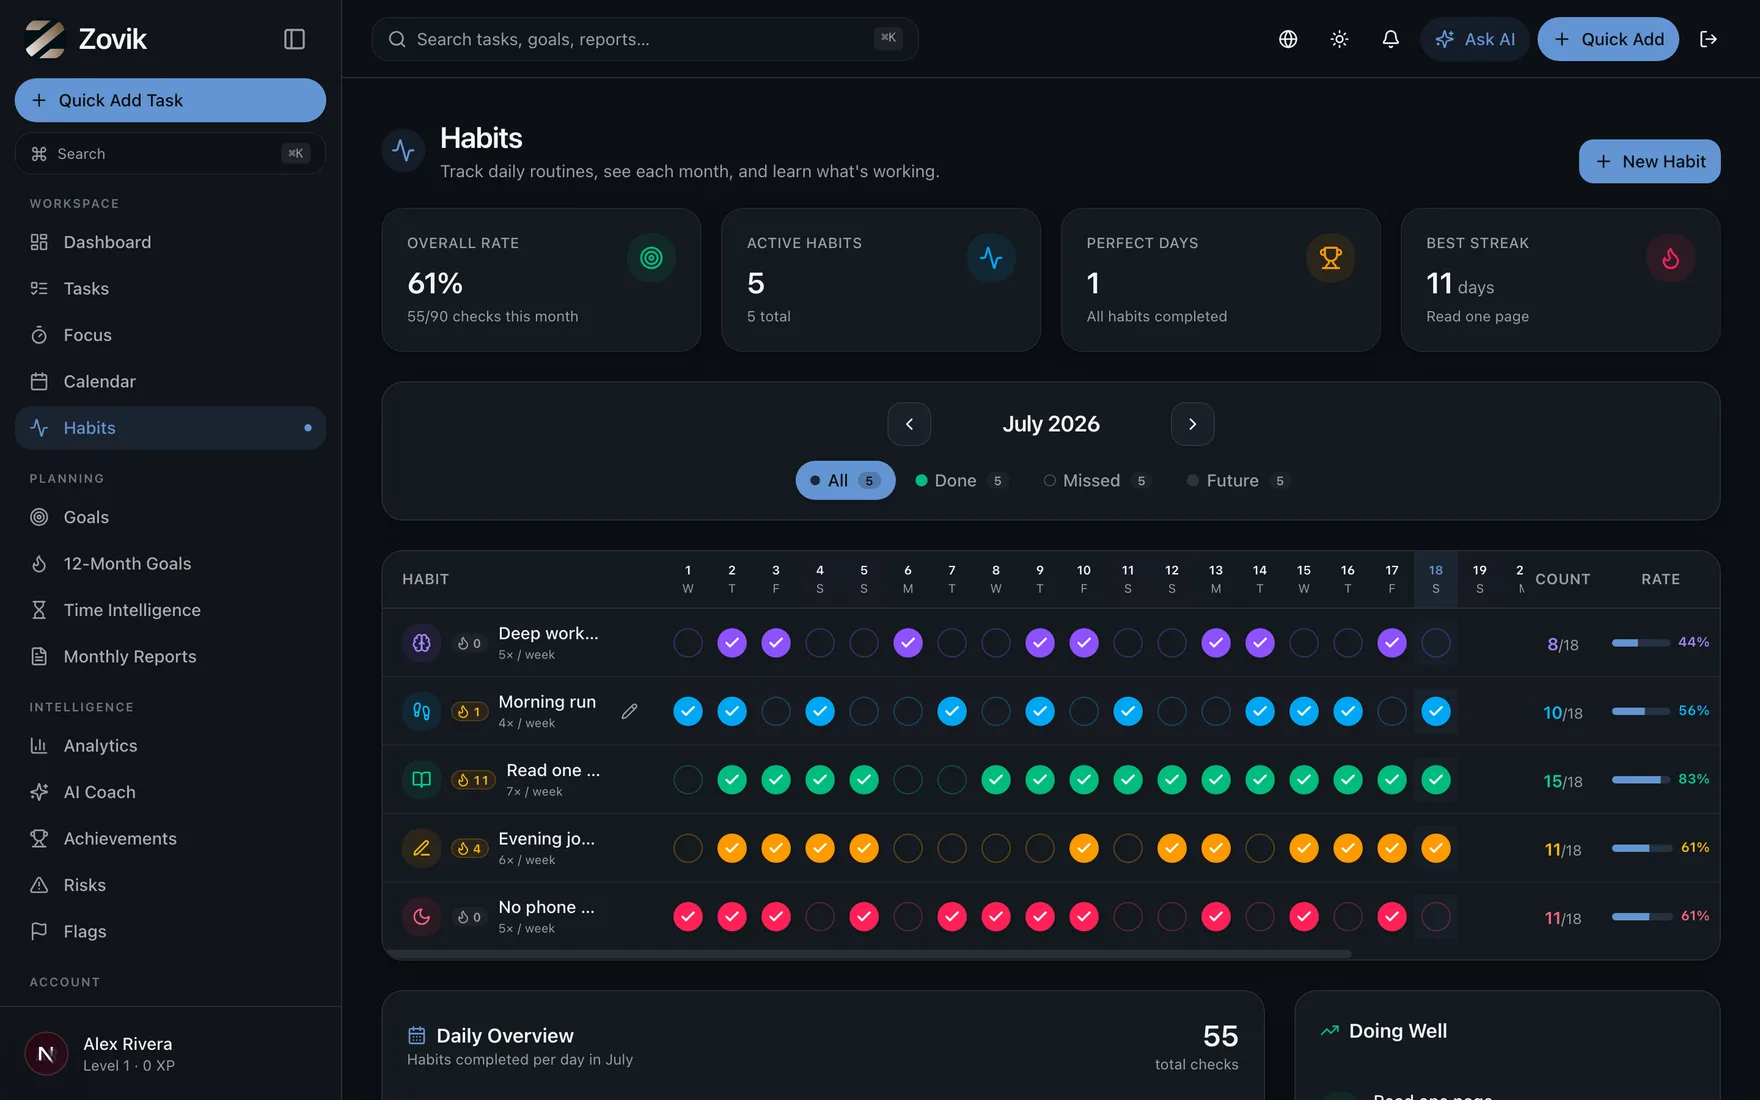Click Read one 83% rate bar
1760x1100 pixels.
click(x=1640, y=779)
